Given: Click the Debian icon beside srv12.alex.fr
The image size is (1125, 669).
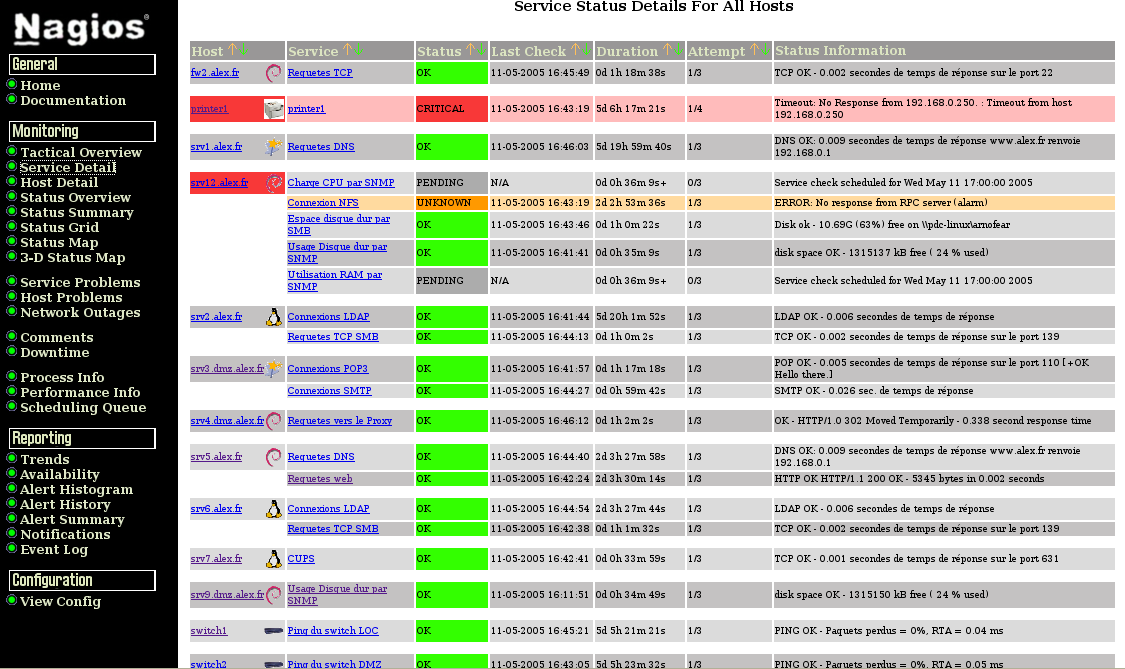Looking at the screenshot, I should pyautogui.click(x=273, y=183).
